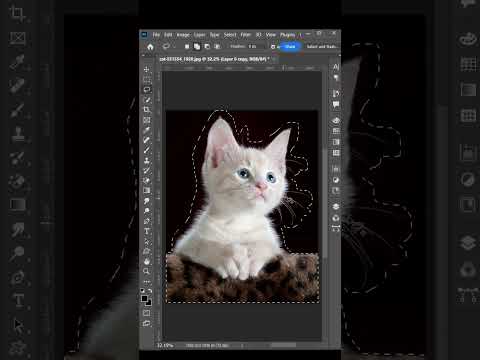
Task: Open Select and Mask workspace
Action: coord(321,47)
